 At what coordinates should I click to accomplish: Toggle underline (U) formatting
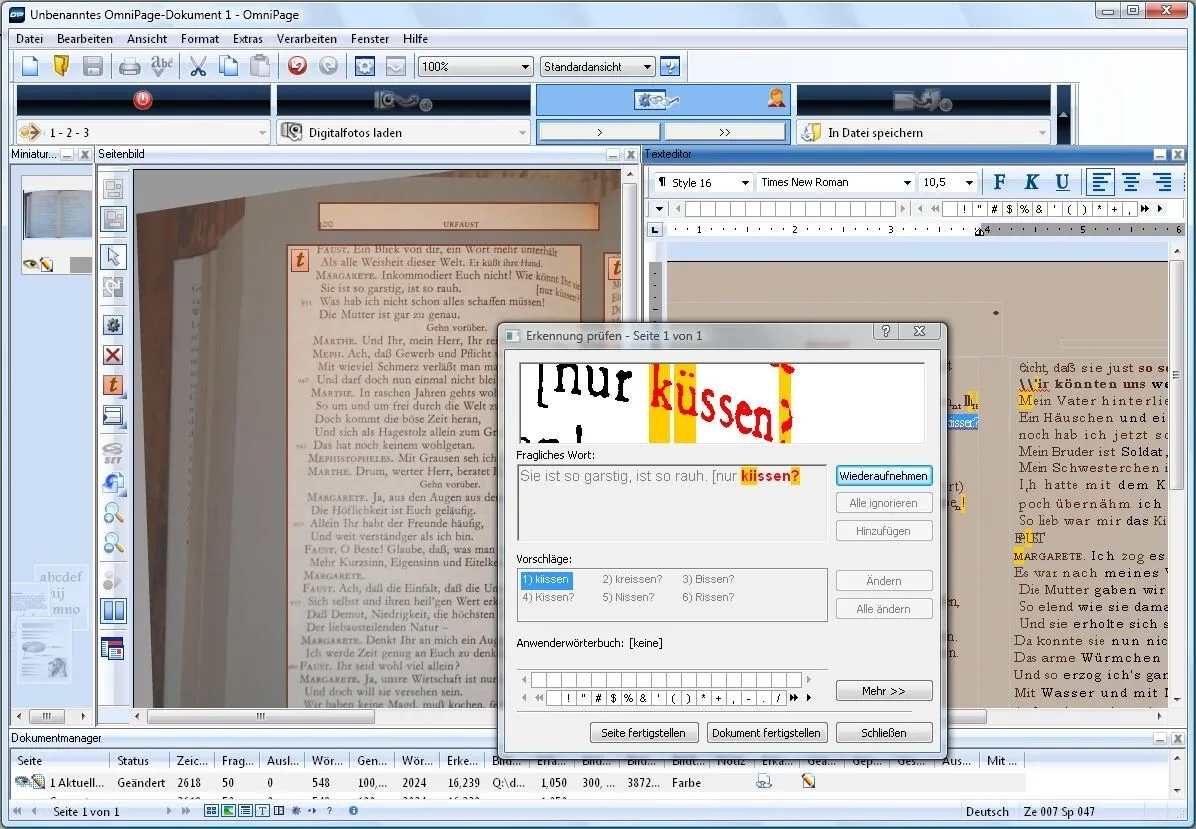1062,182
